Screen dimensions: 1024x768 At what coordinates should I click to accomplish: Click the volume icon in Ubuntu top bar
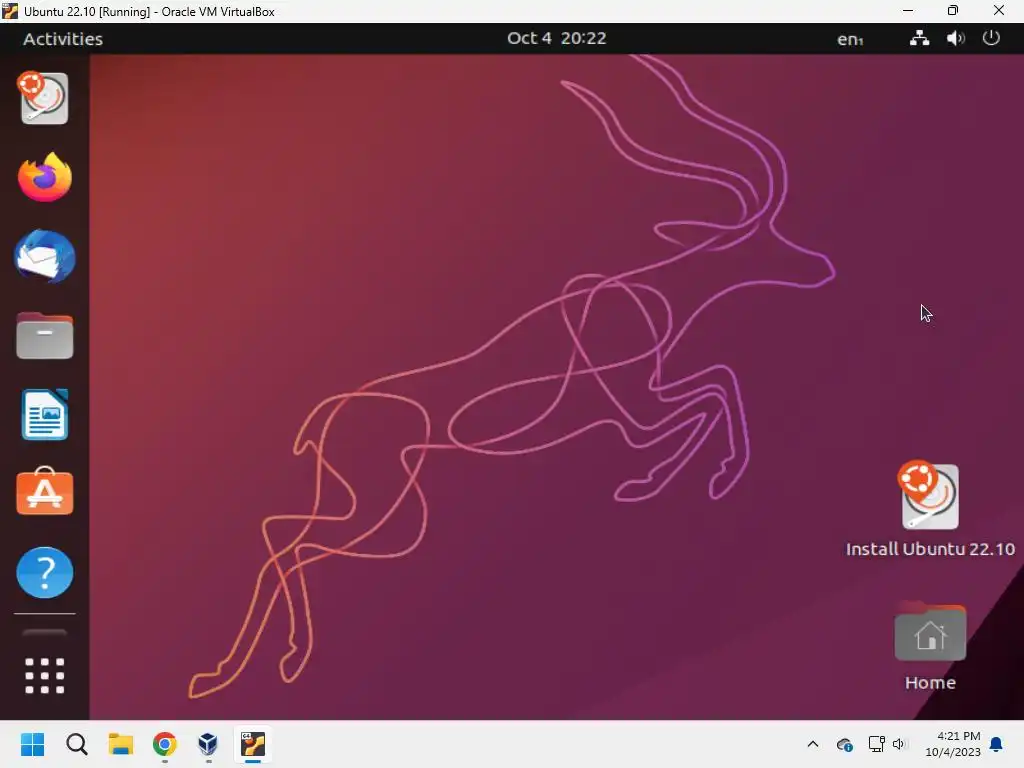point(955,39)
